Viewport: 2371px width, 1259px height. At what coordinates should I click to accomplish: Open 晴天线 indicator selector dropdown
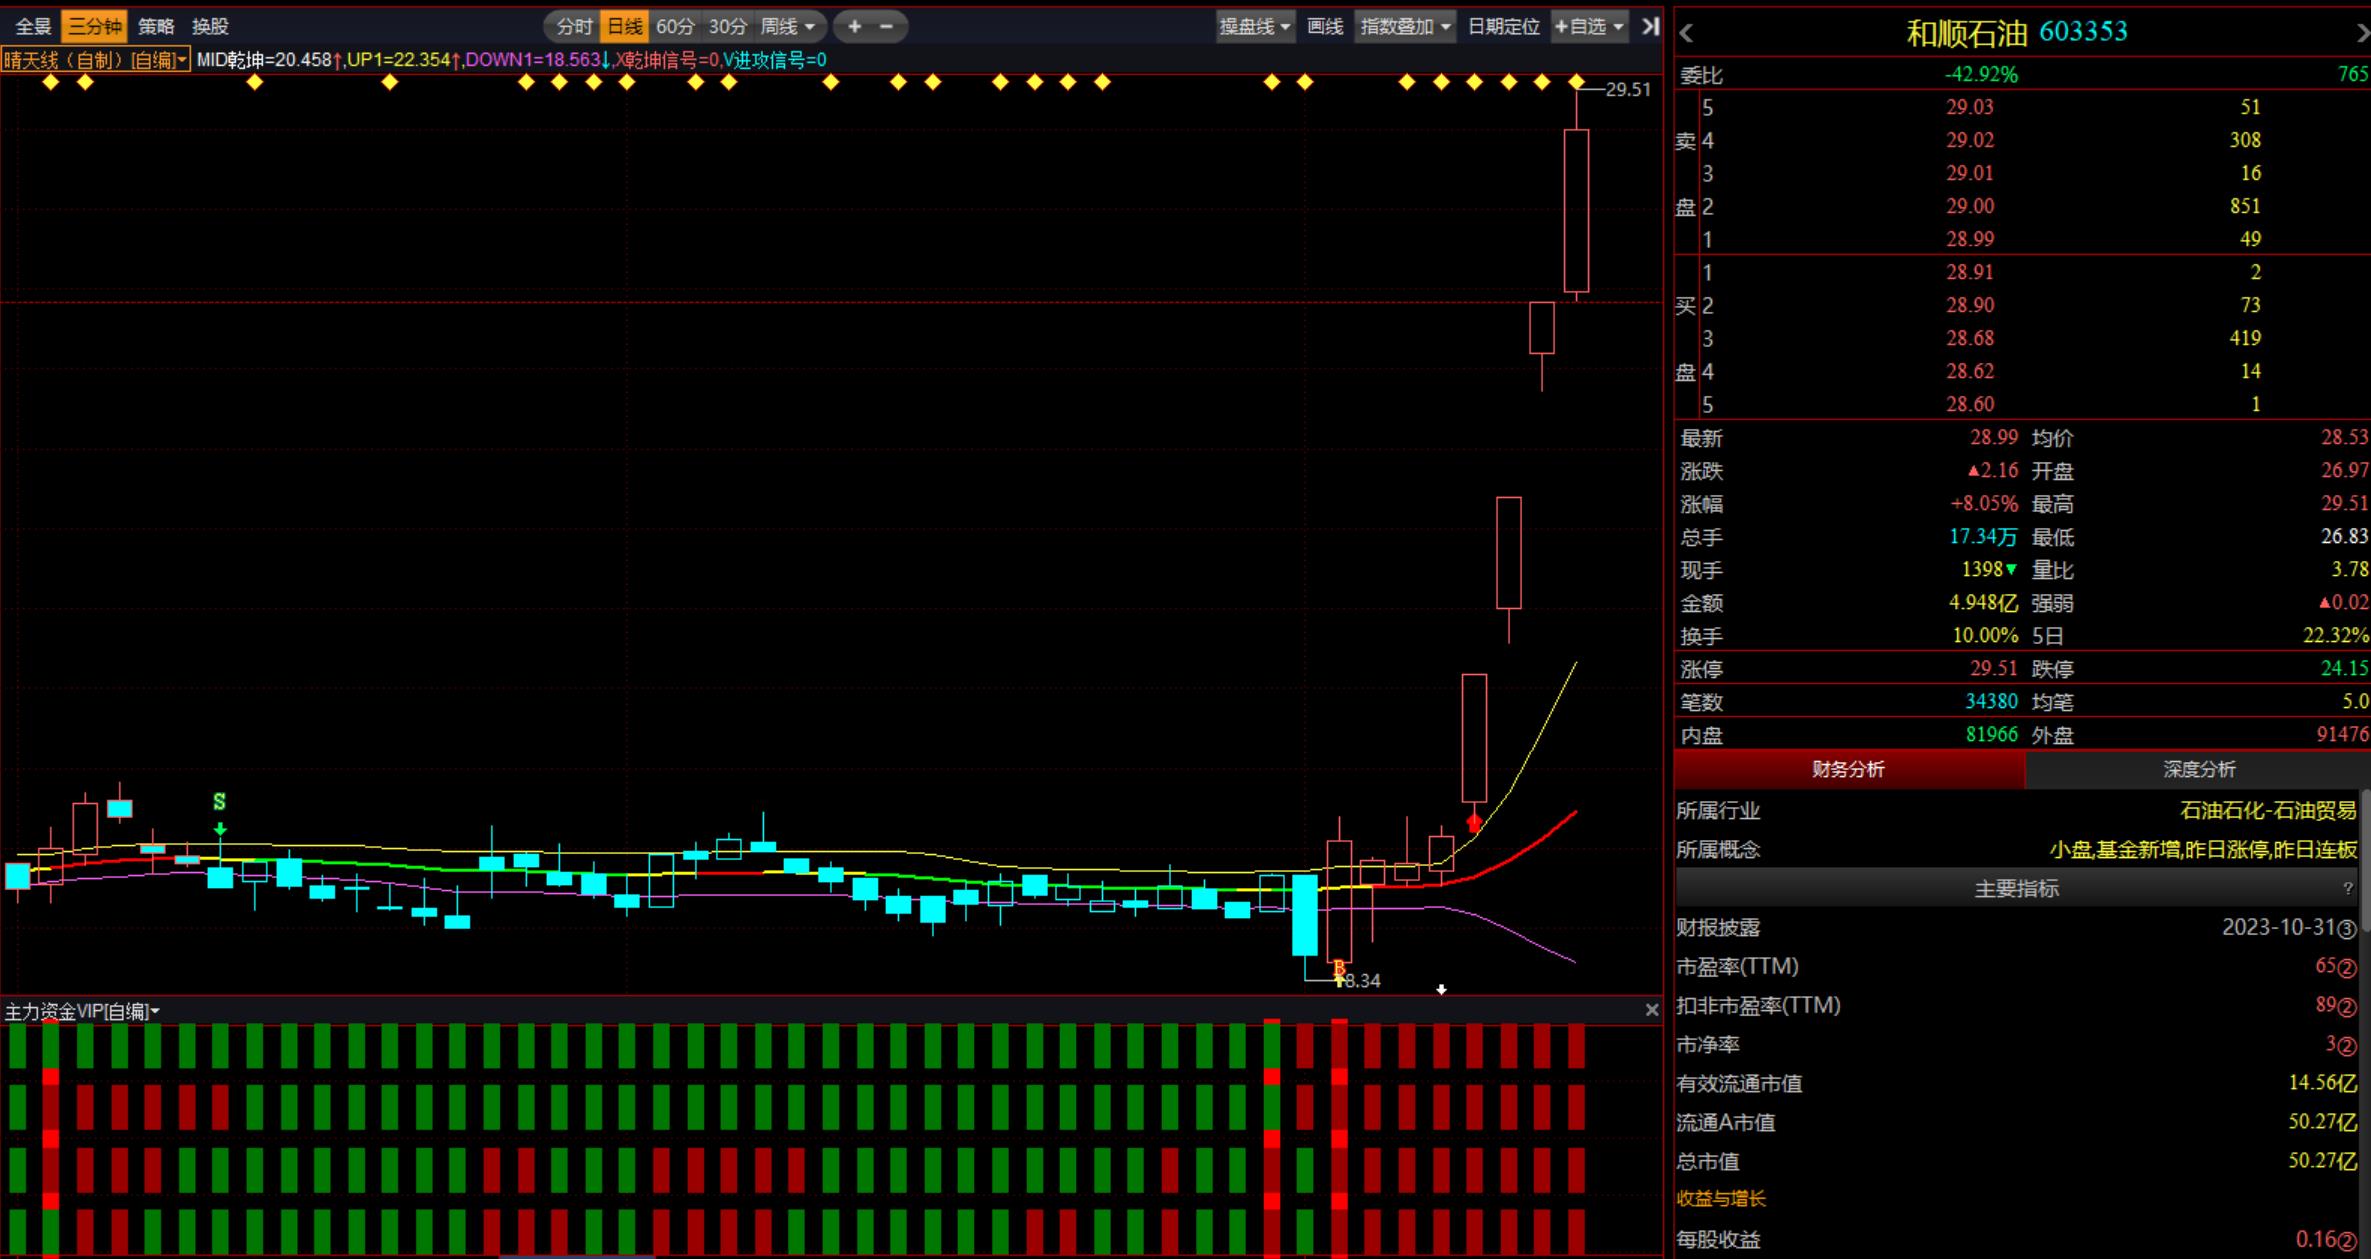[x=95, y=60]
